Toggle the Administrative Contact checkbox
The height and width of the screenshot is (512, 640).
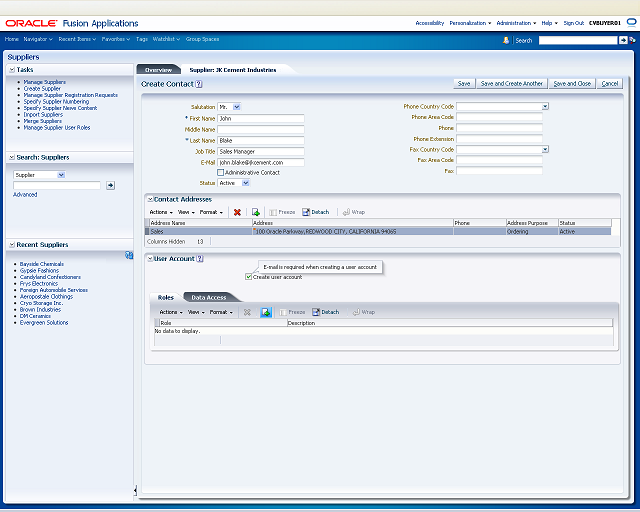pos(220,173)
